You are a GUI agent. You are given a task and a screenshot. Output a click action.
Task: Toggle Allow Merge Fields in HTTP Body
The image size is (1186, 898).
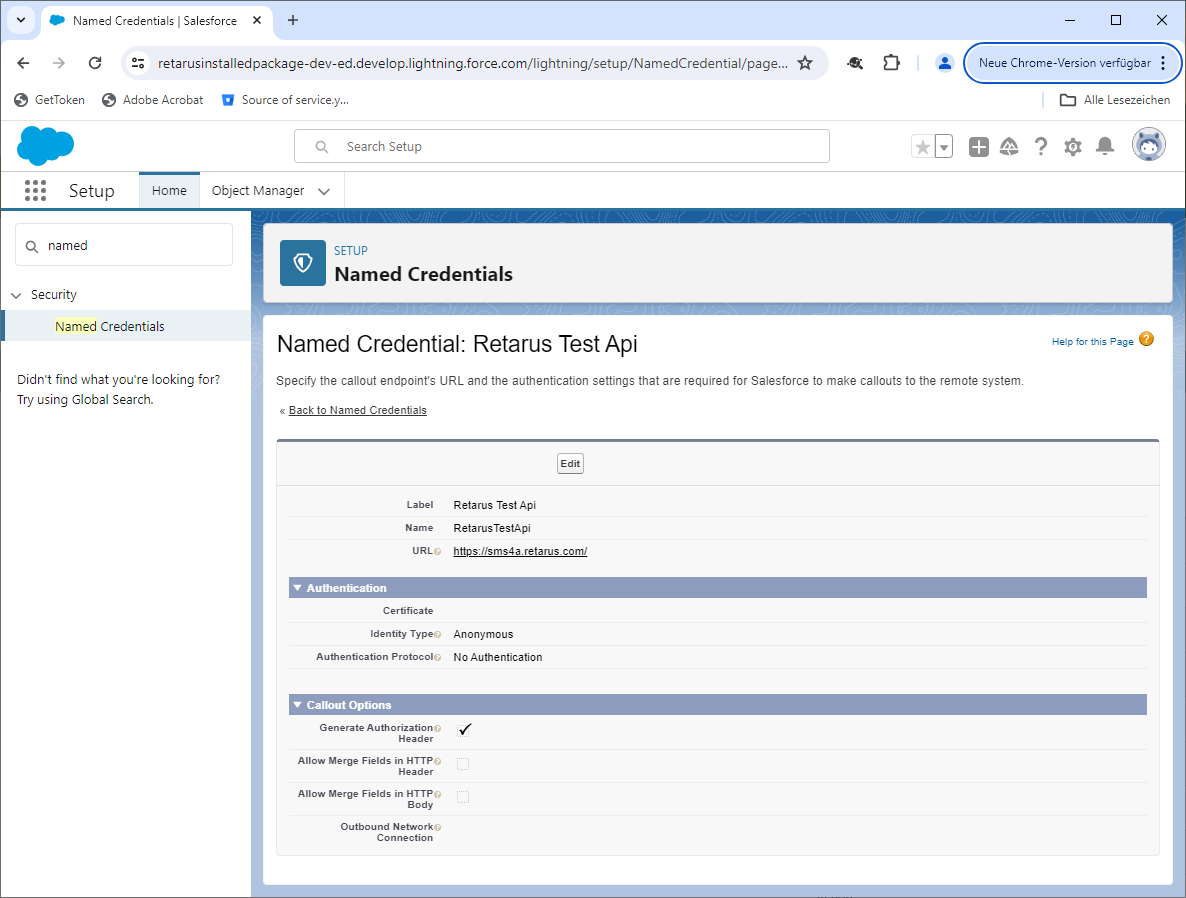pos(463,797)
